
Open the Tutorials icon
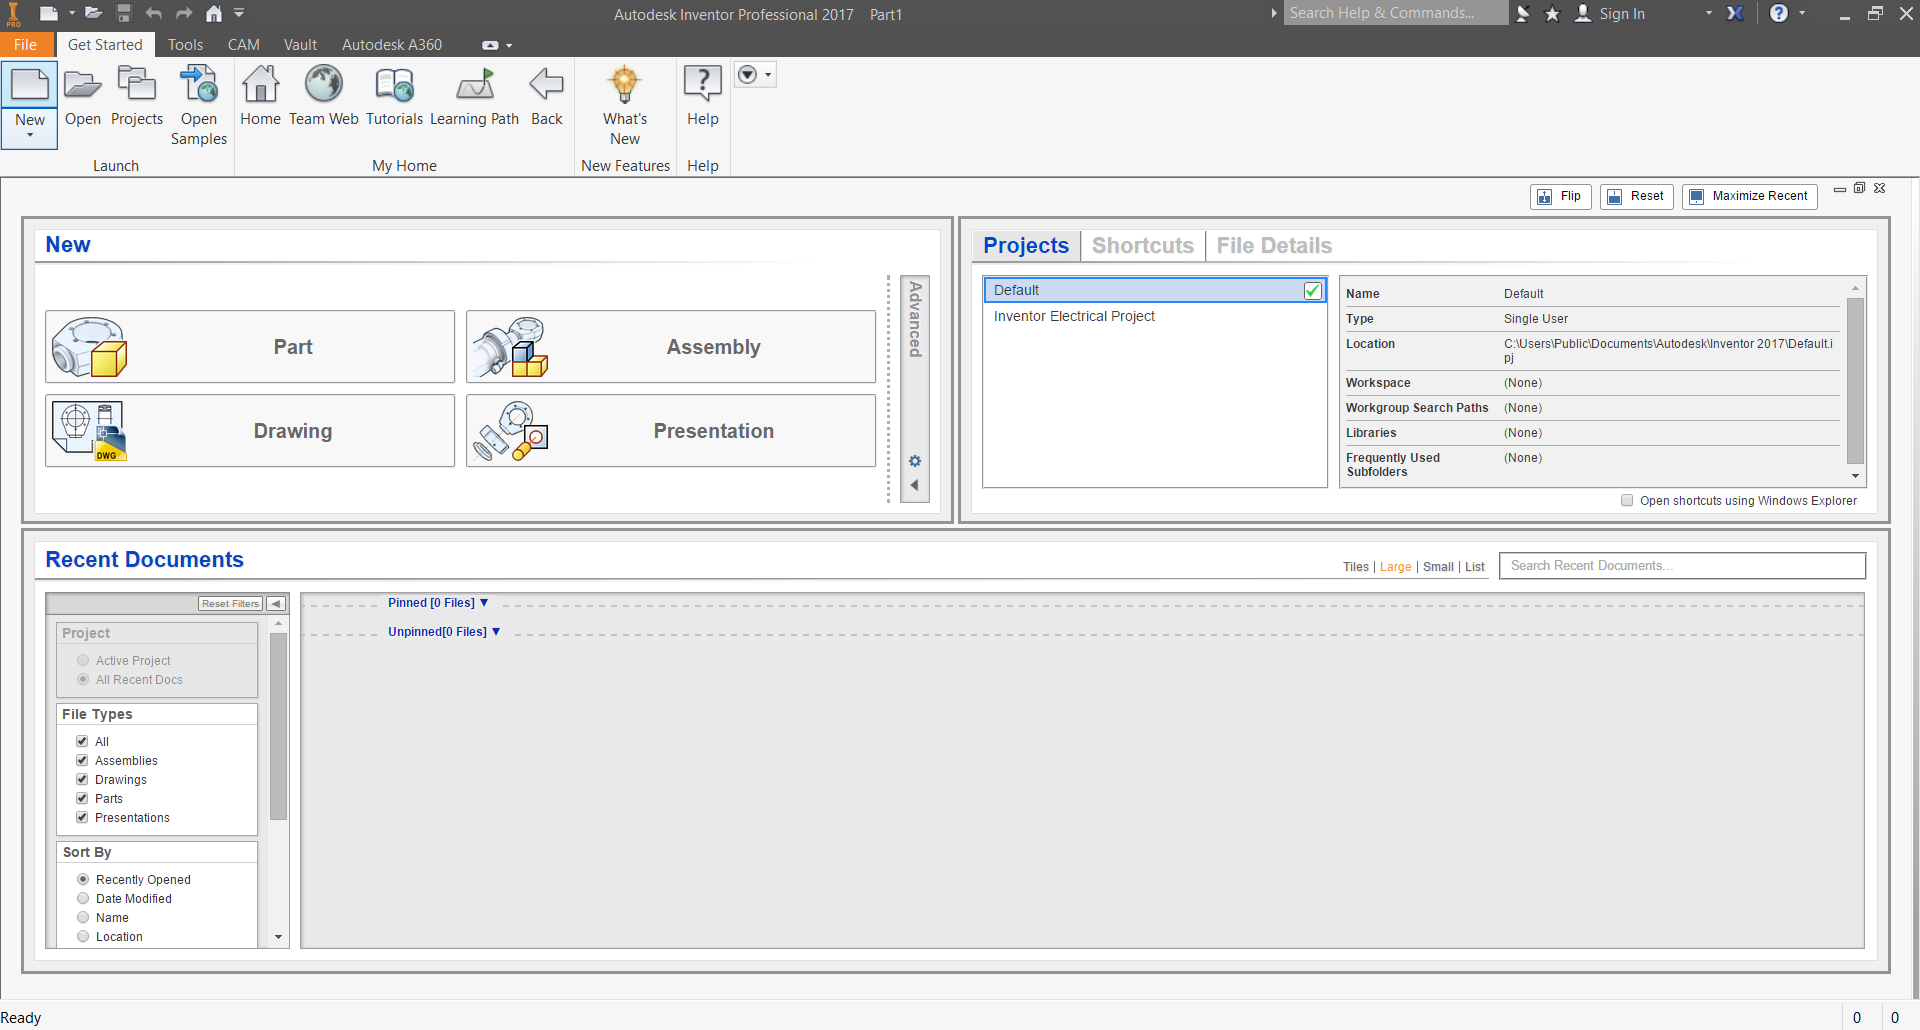[x=394, y=96]
